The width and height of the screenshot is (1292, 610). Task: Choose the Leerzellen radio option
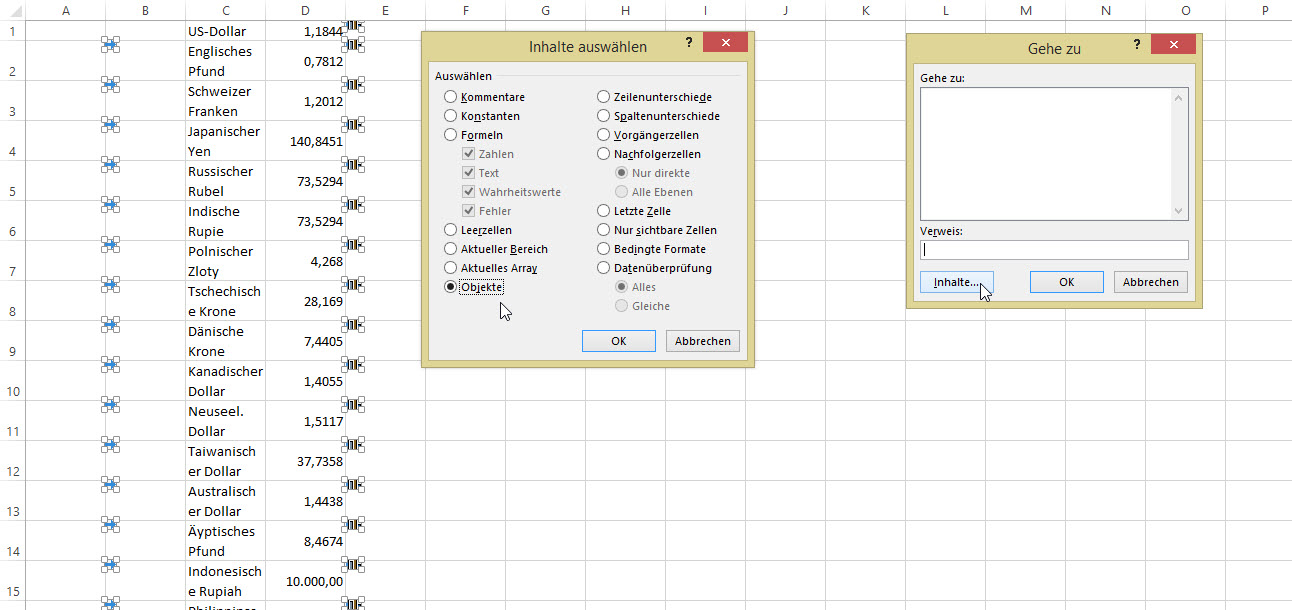pyautogui.click(x=451, y=230)
